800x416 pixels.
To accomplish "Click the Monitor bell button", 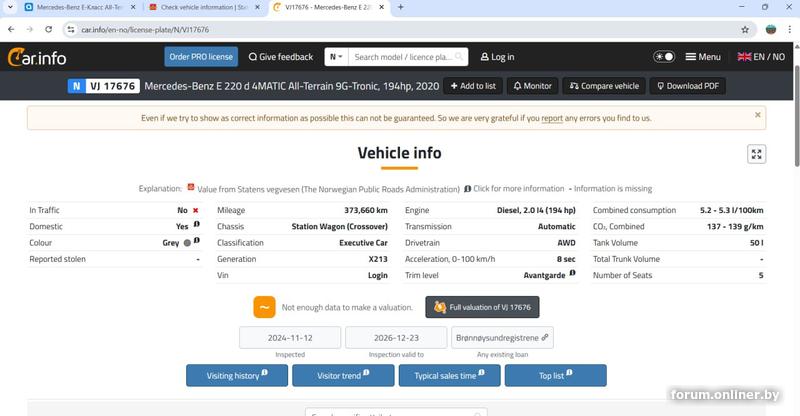I will [532, 86].
